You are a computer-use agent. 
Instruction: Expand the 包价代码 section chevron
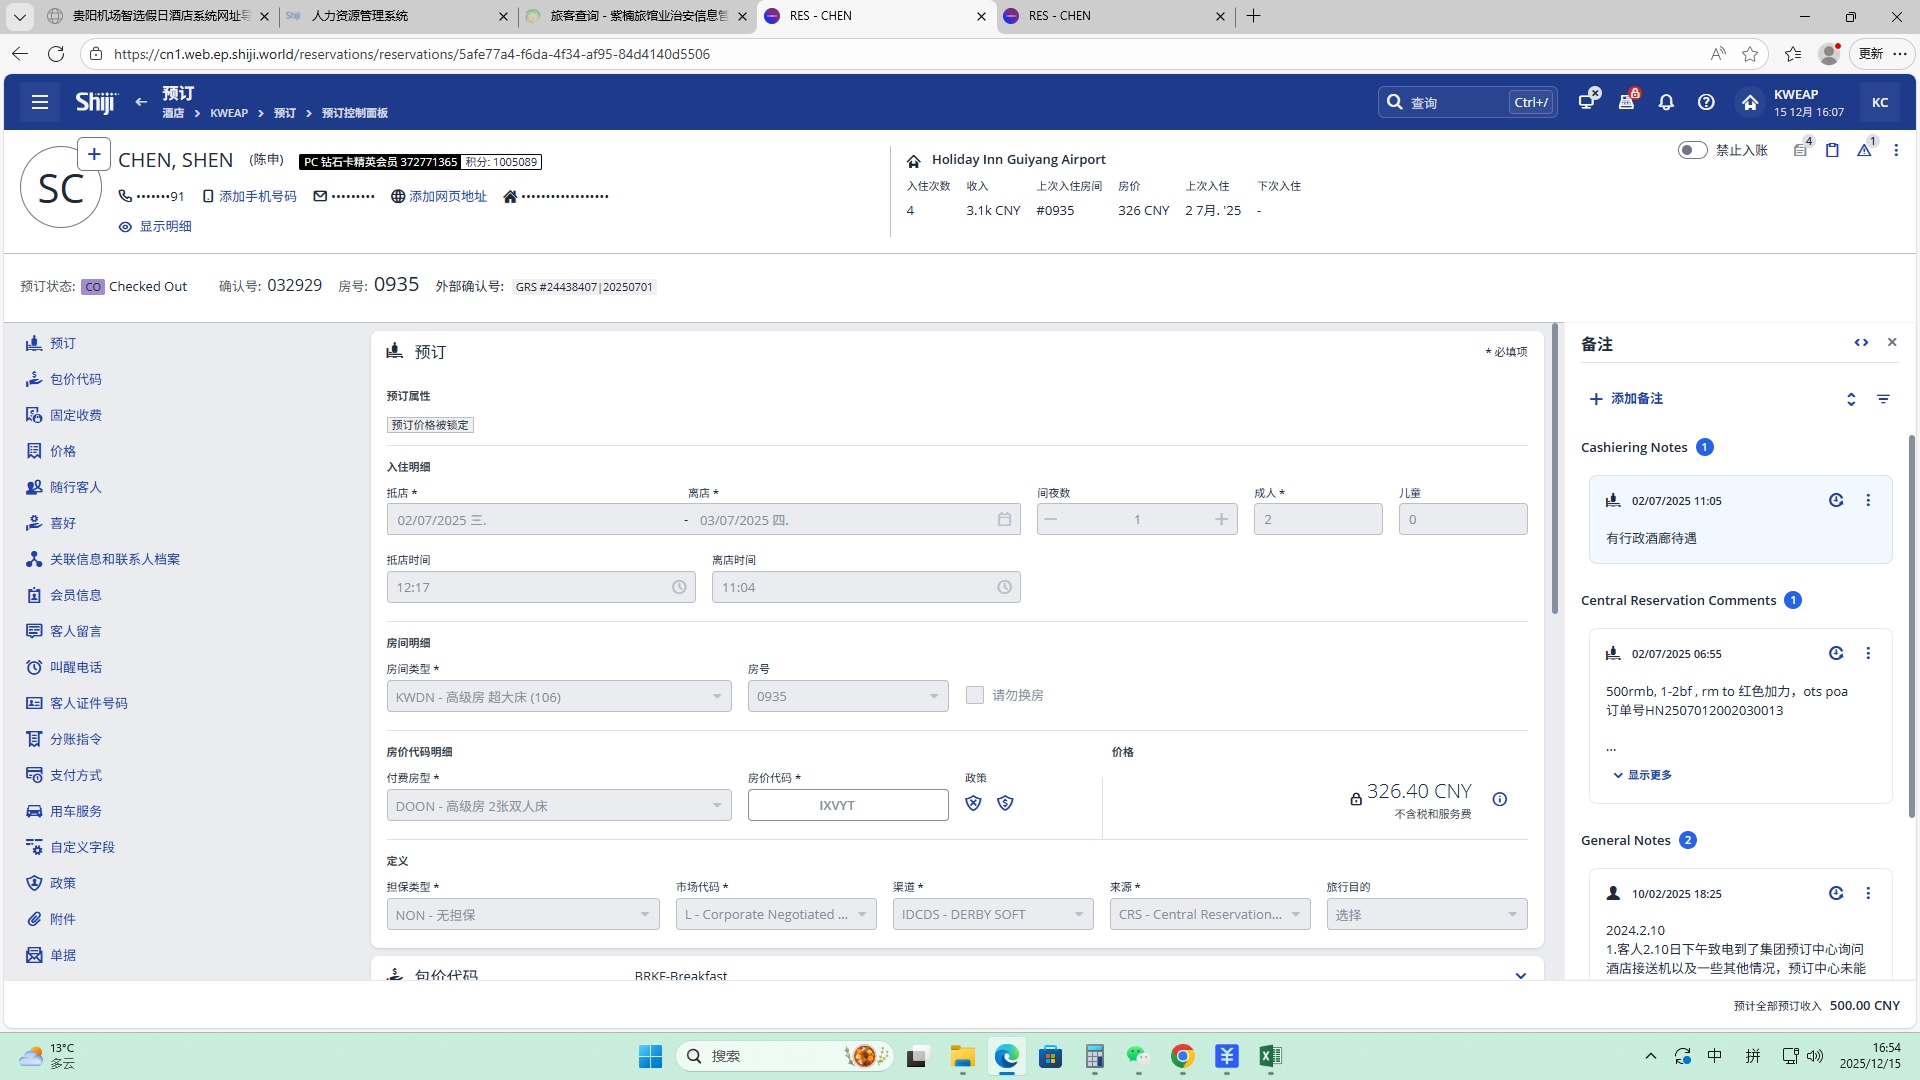[1520, 975]
